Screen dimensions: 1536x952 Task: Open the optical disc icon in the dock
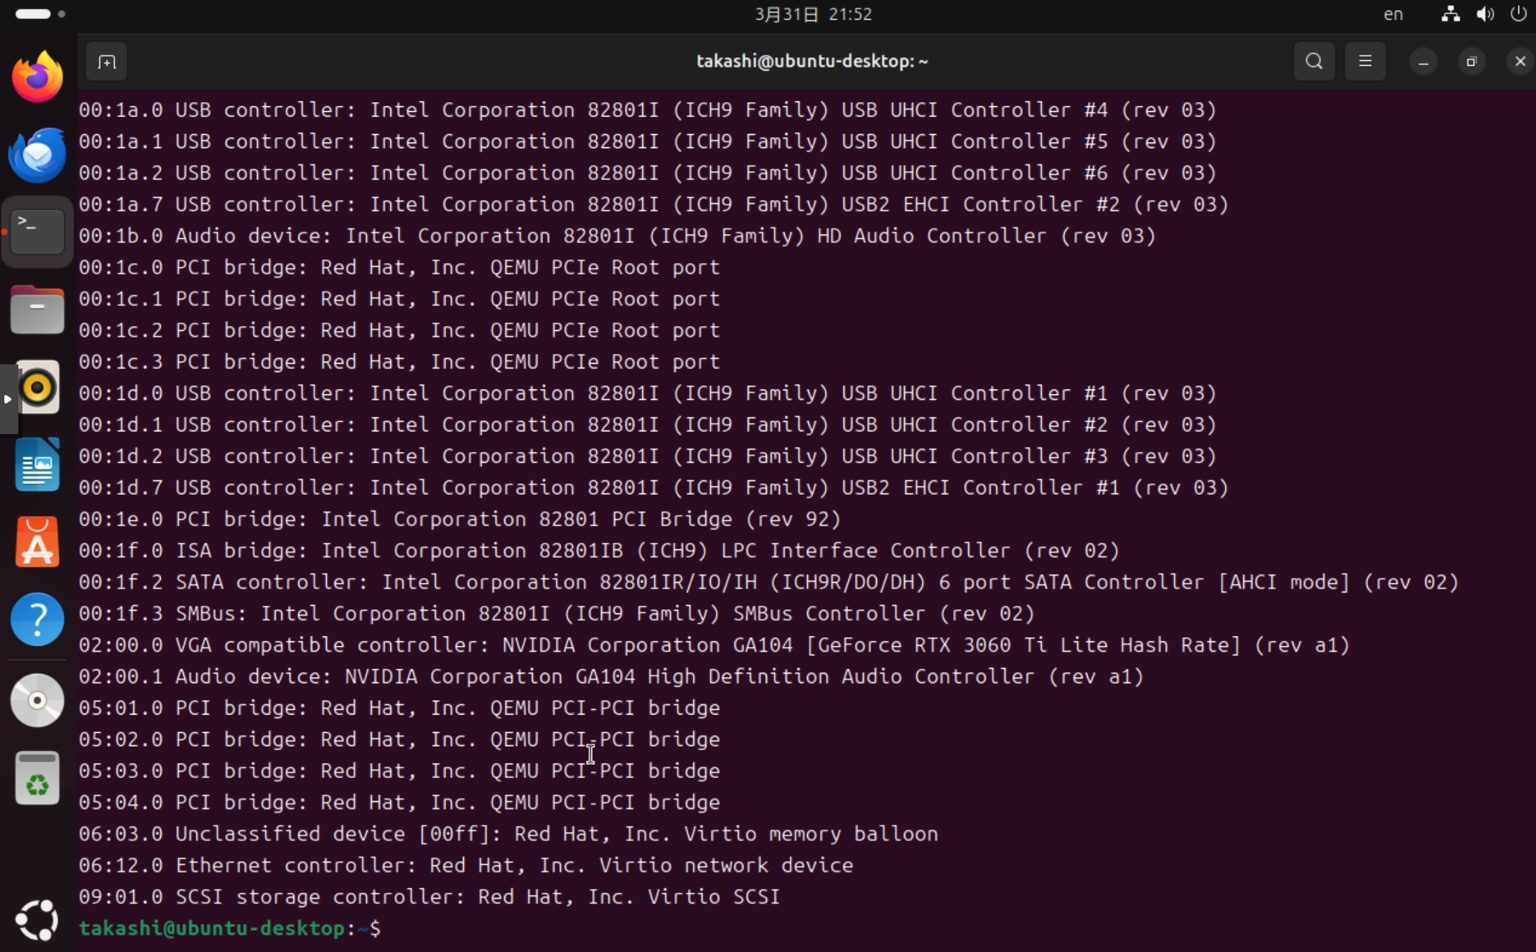37,700
